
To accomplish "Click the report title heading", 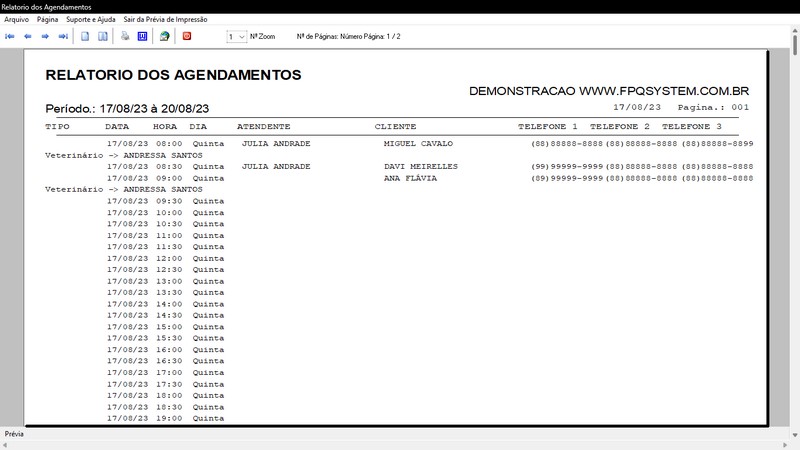I will click(x=173, y=75).
